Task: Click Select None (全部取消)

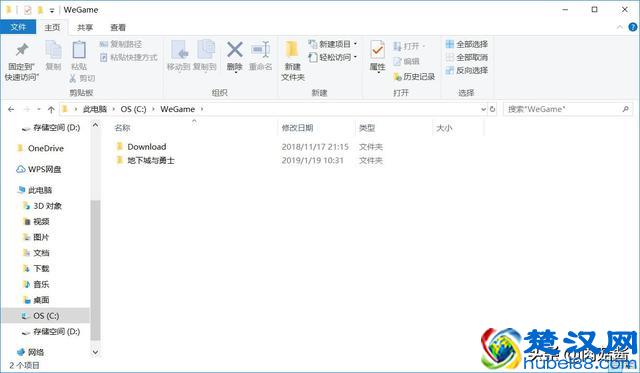Action: 467,57
